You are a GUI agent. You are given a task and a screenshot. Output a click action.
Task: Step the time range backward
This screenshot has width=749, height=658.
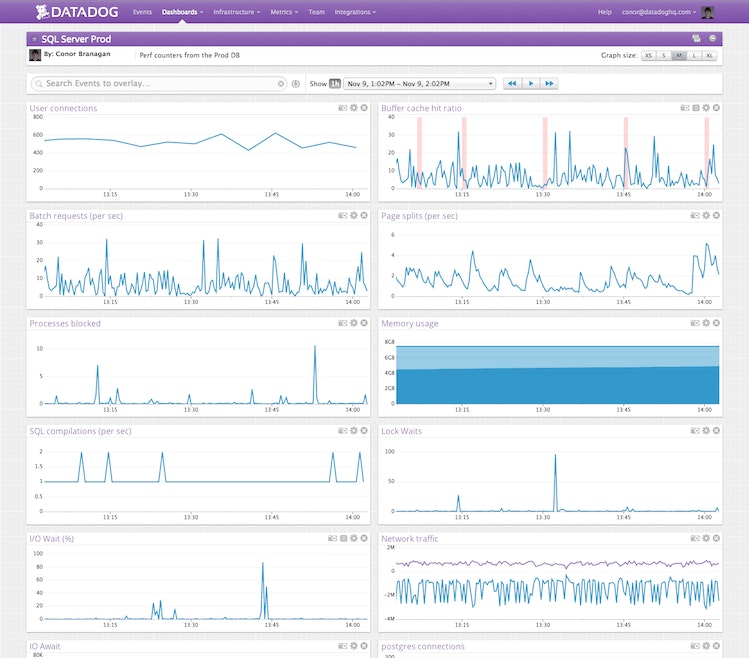point(513,84)
